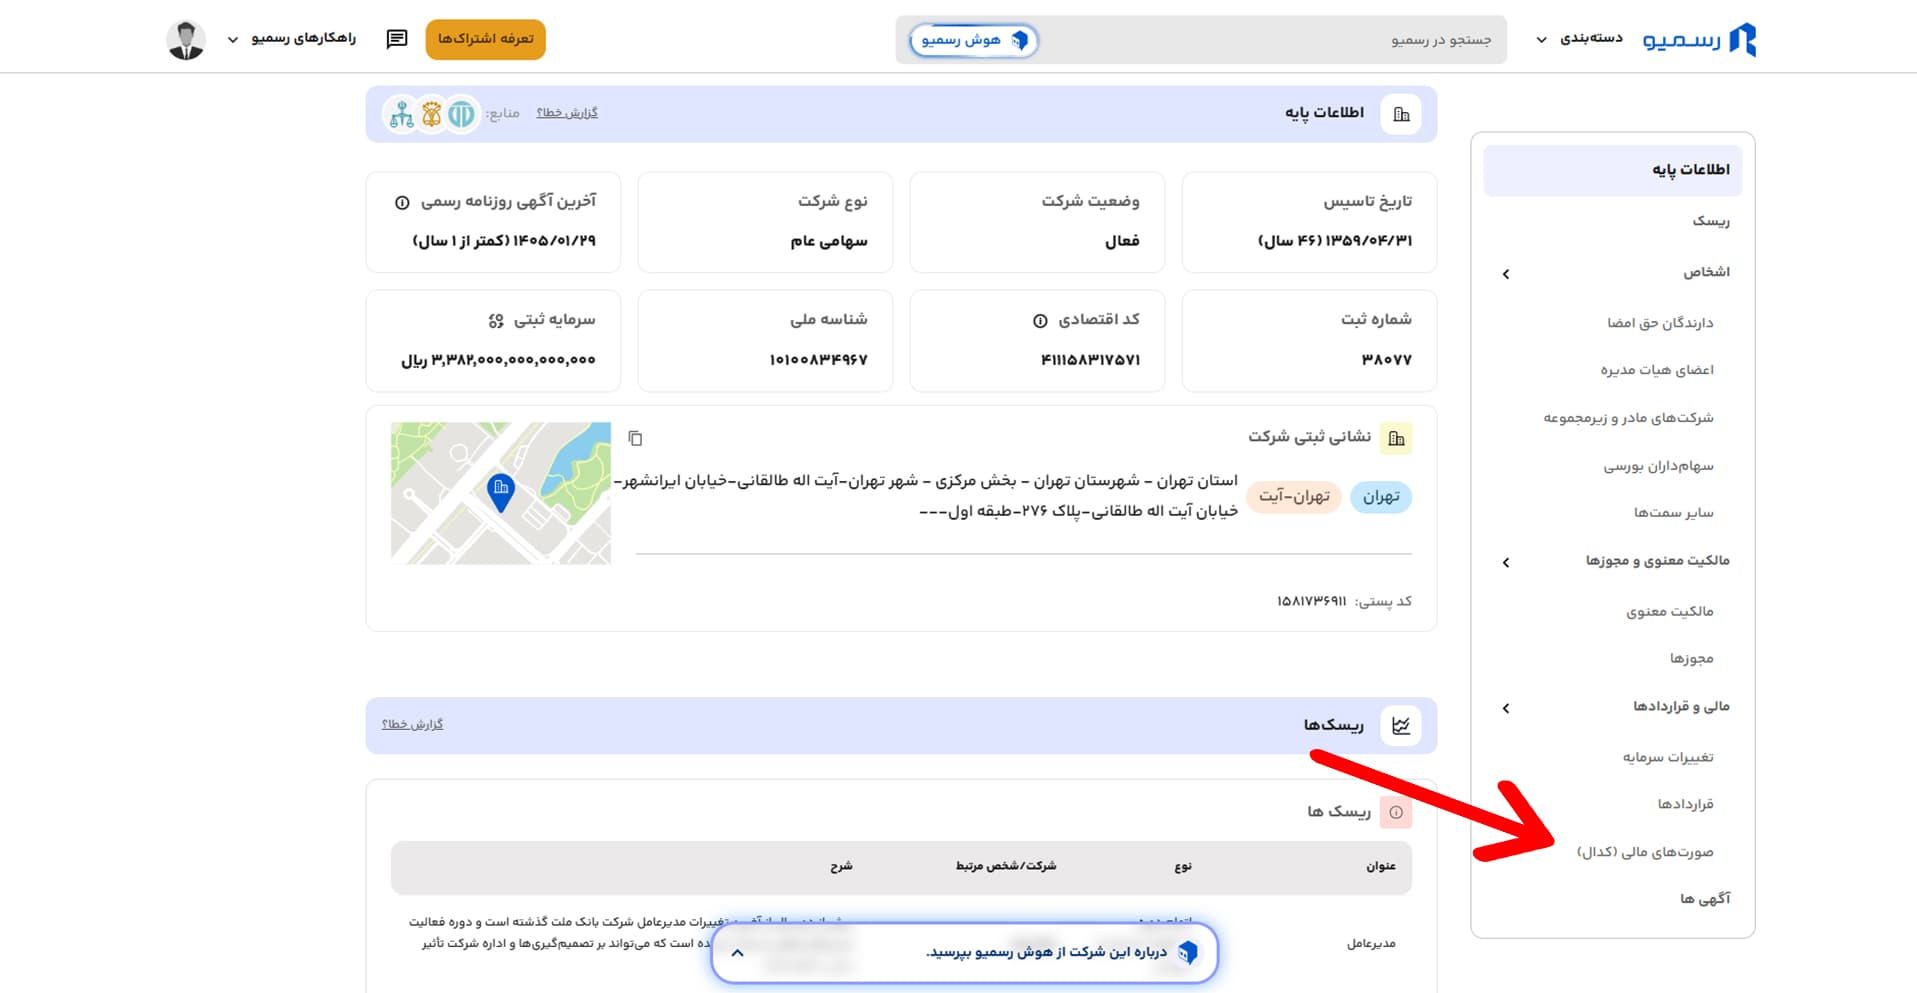
Task: Select the registration number ۳۸۰۷۷
Action: click(x=1386, y=360)
